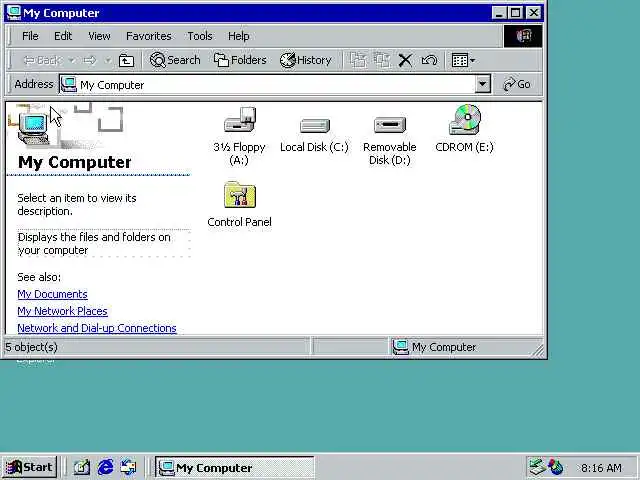The image size is (640, 480).
Task: Click the Start button
Action: coord(29,467)
